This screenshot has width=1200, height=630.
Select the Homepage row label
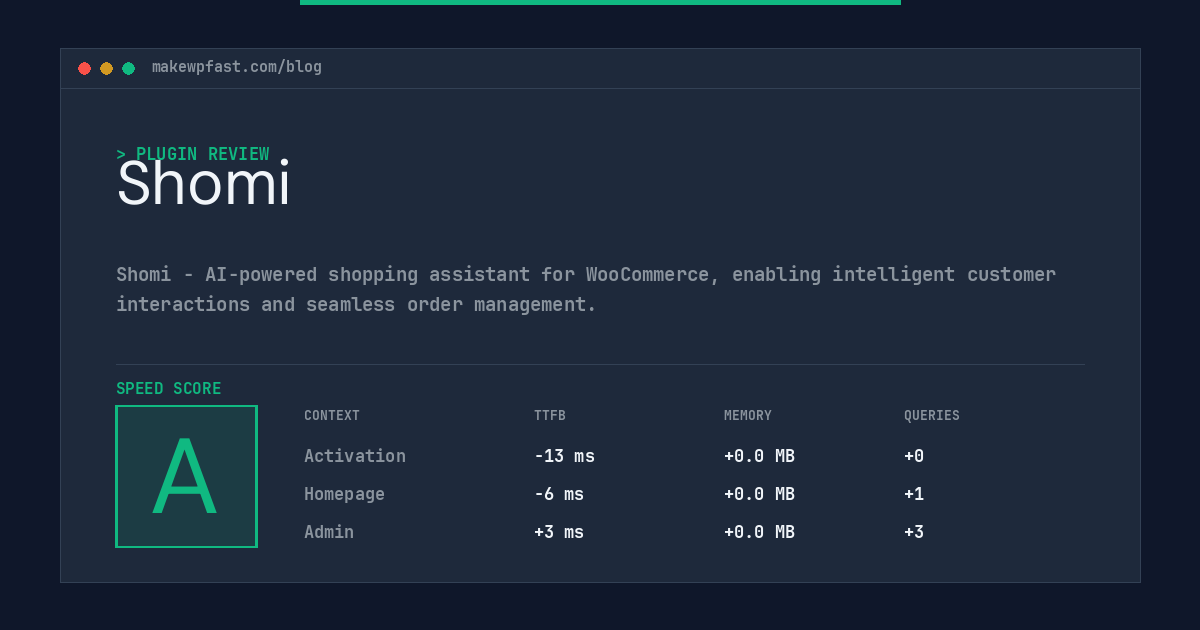point(344,494)
